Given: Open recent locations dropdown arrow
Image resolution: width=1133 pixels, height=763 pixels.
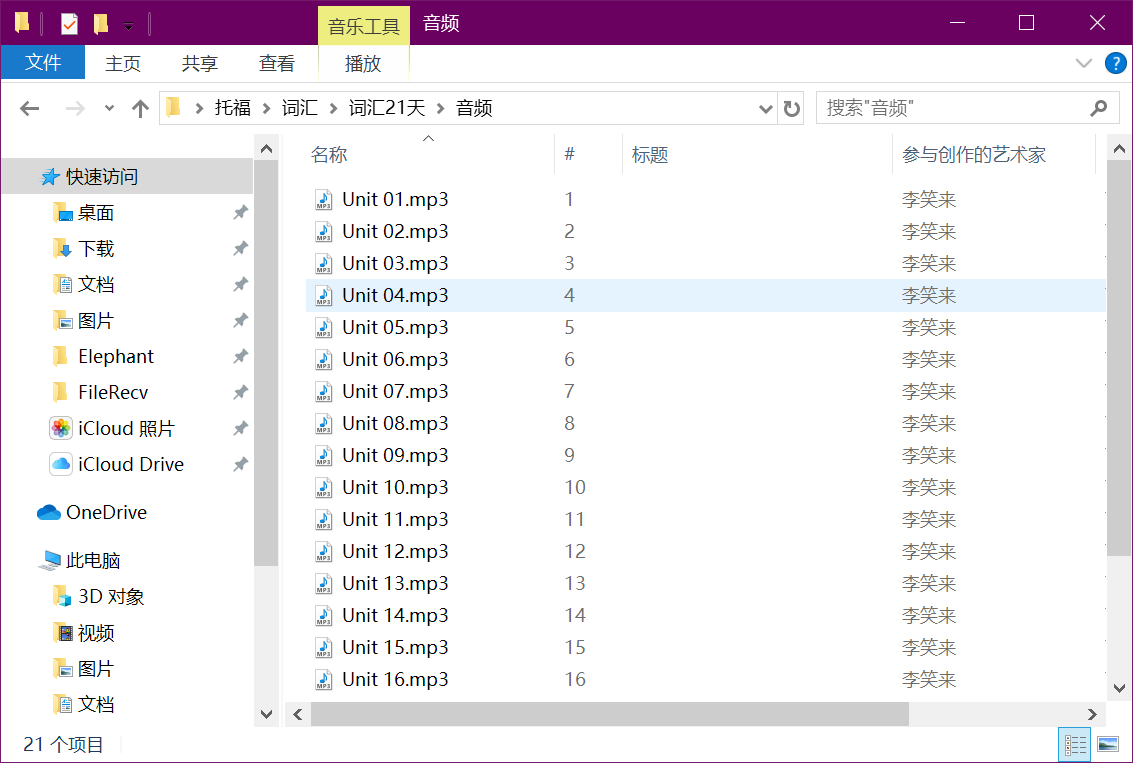Looking at the screenshot, I should pos(109,108).
